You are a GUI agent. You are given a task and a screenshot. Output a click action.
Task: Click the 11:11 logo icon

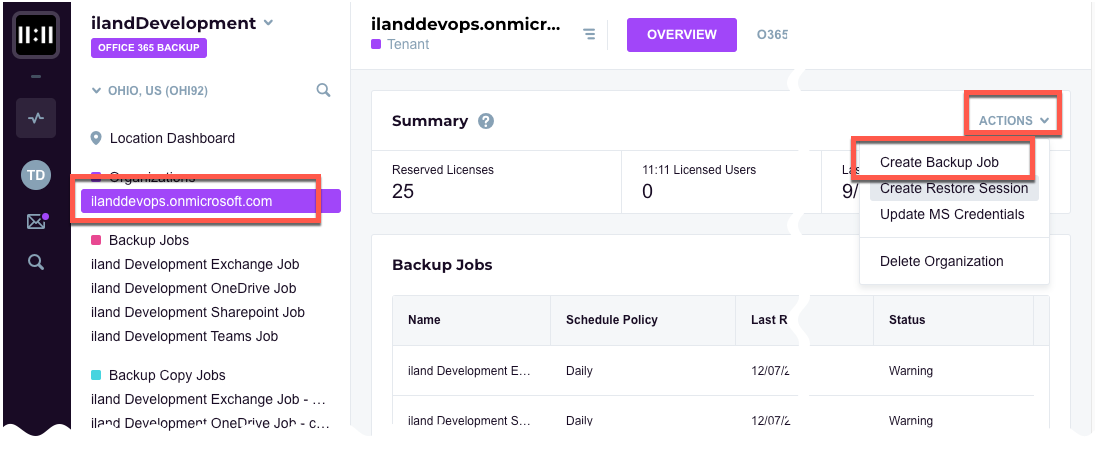click(35, 35)
